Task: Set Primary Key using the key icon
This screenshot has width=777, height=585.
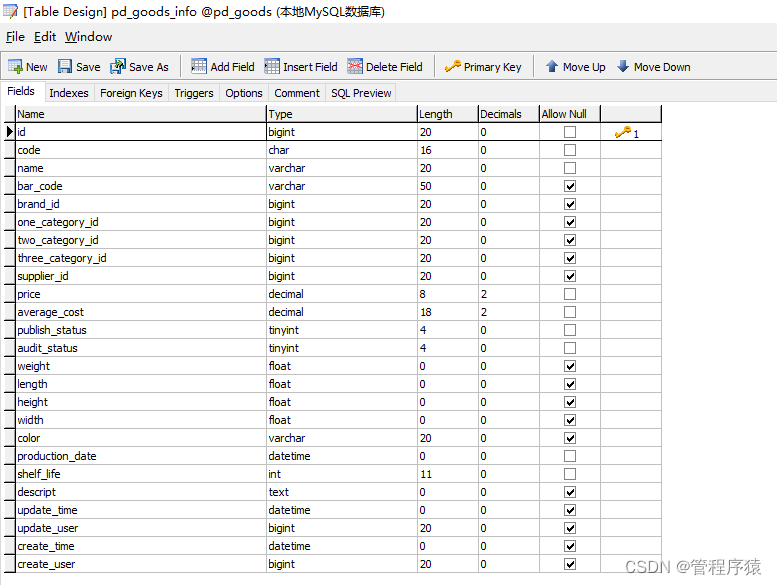Action: point(452,66)
